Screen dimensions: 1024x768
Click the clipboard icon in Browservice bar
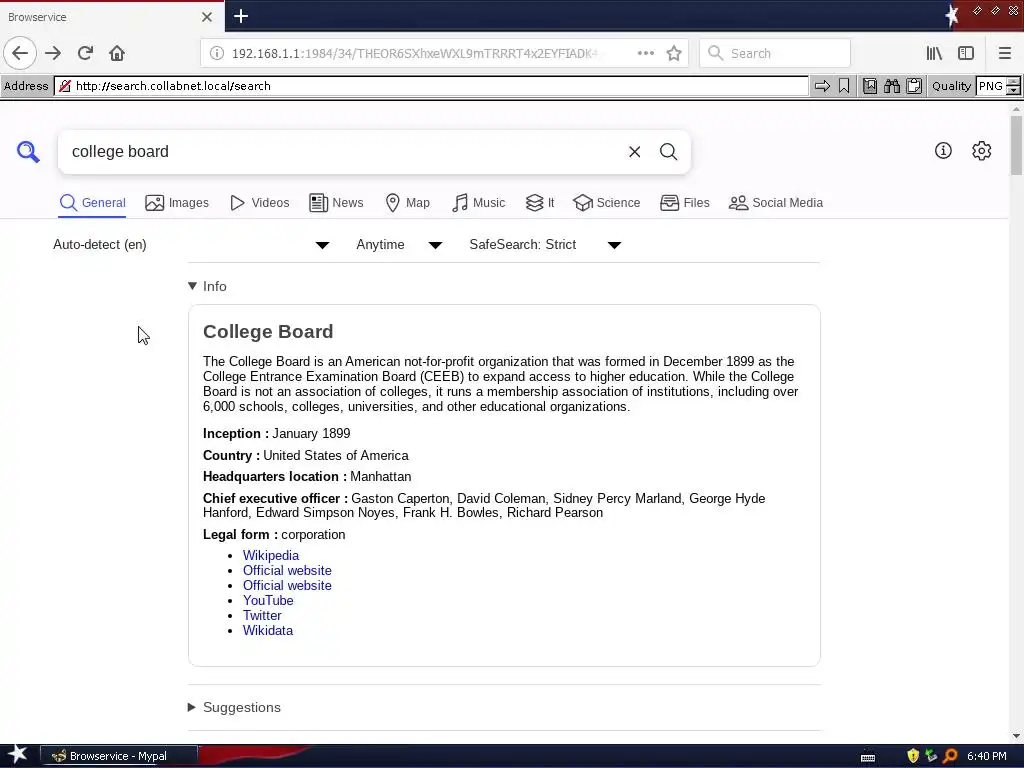point(914,86)
